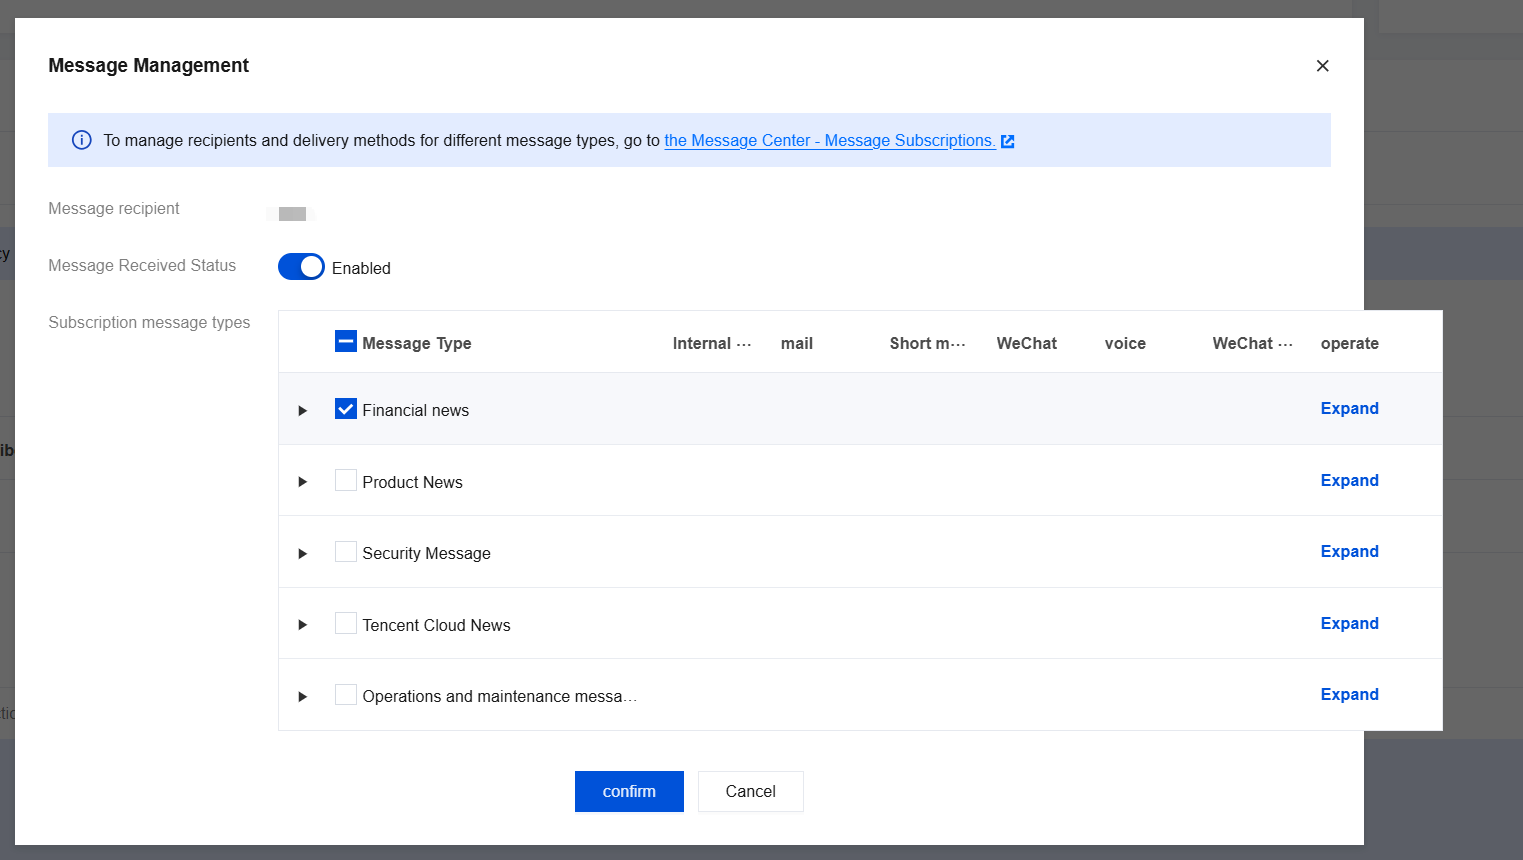Toggle the Message Received Status switch
This screenshot has height=860, width=1523.
[x=301, y=267]
